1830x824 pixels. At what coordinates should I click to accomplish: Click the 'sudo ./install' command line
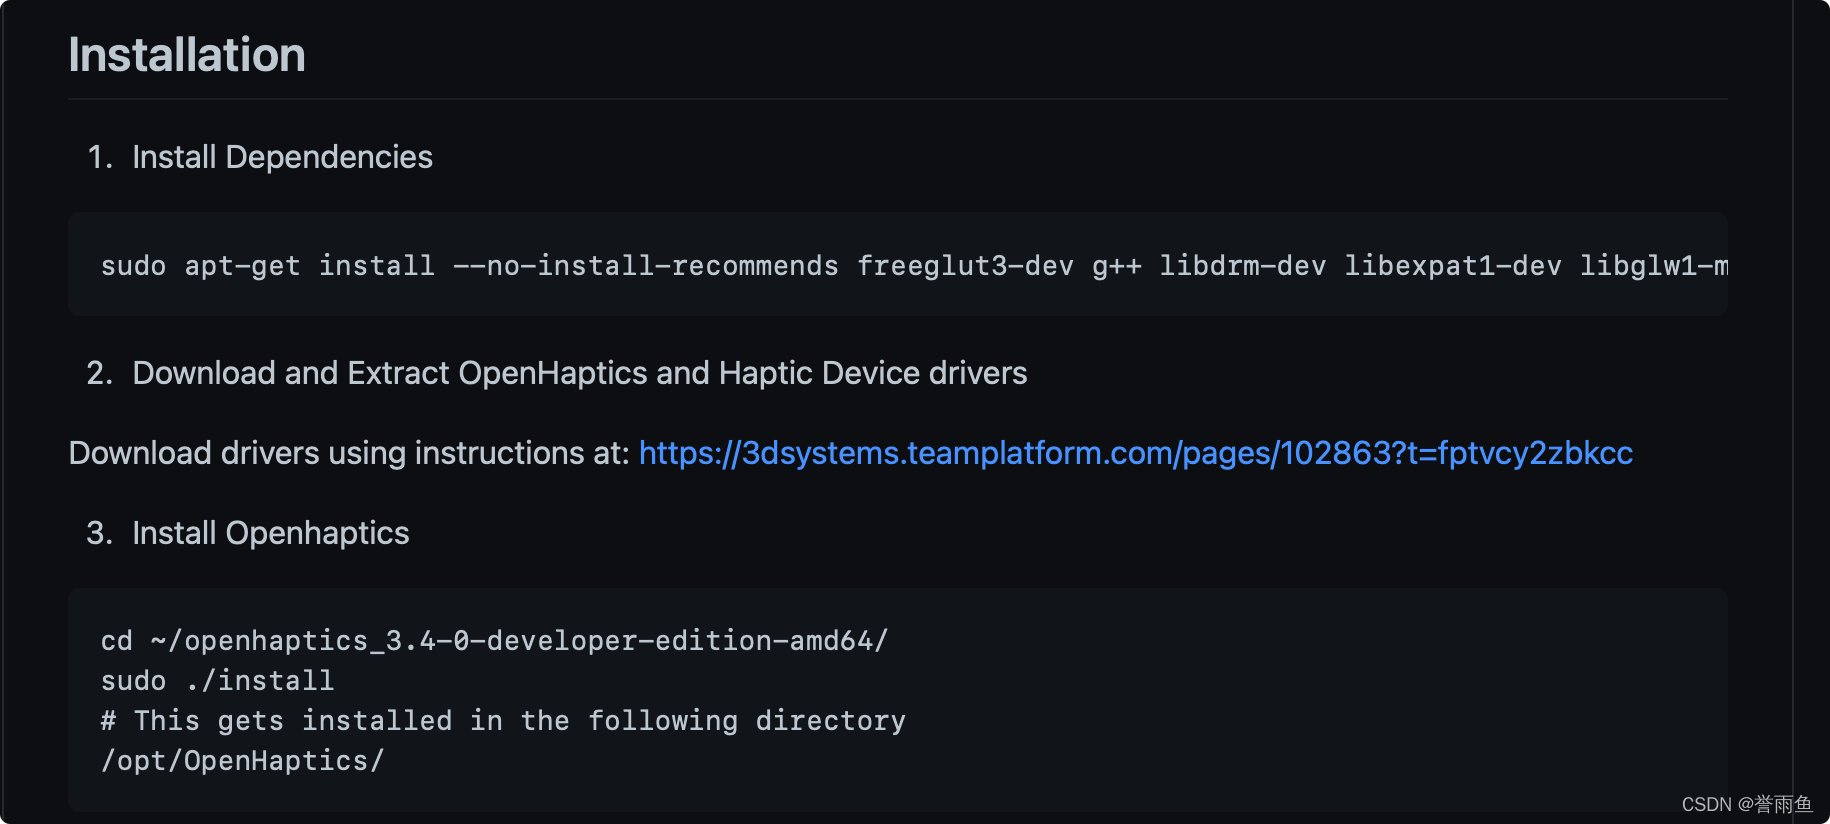coord(217,680)
